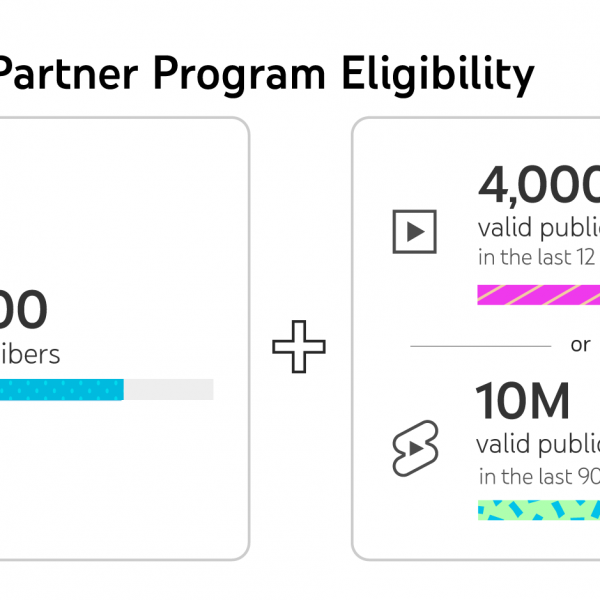Click the Partner Program Eligibility heading

[x=266, y=74]
